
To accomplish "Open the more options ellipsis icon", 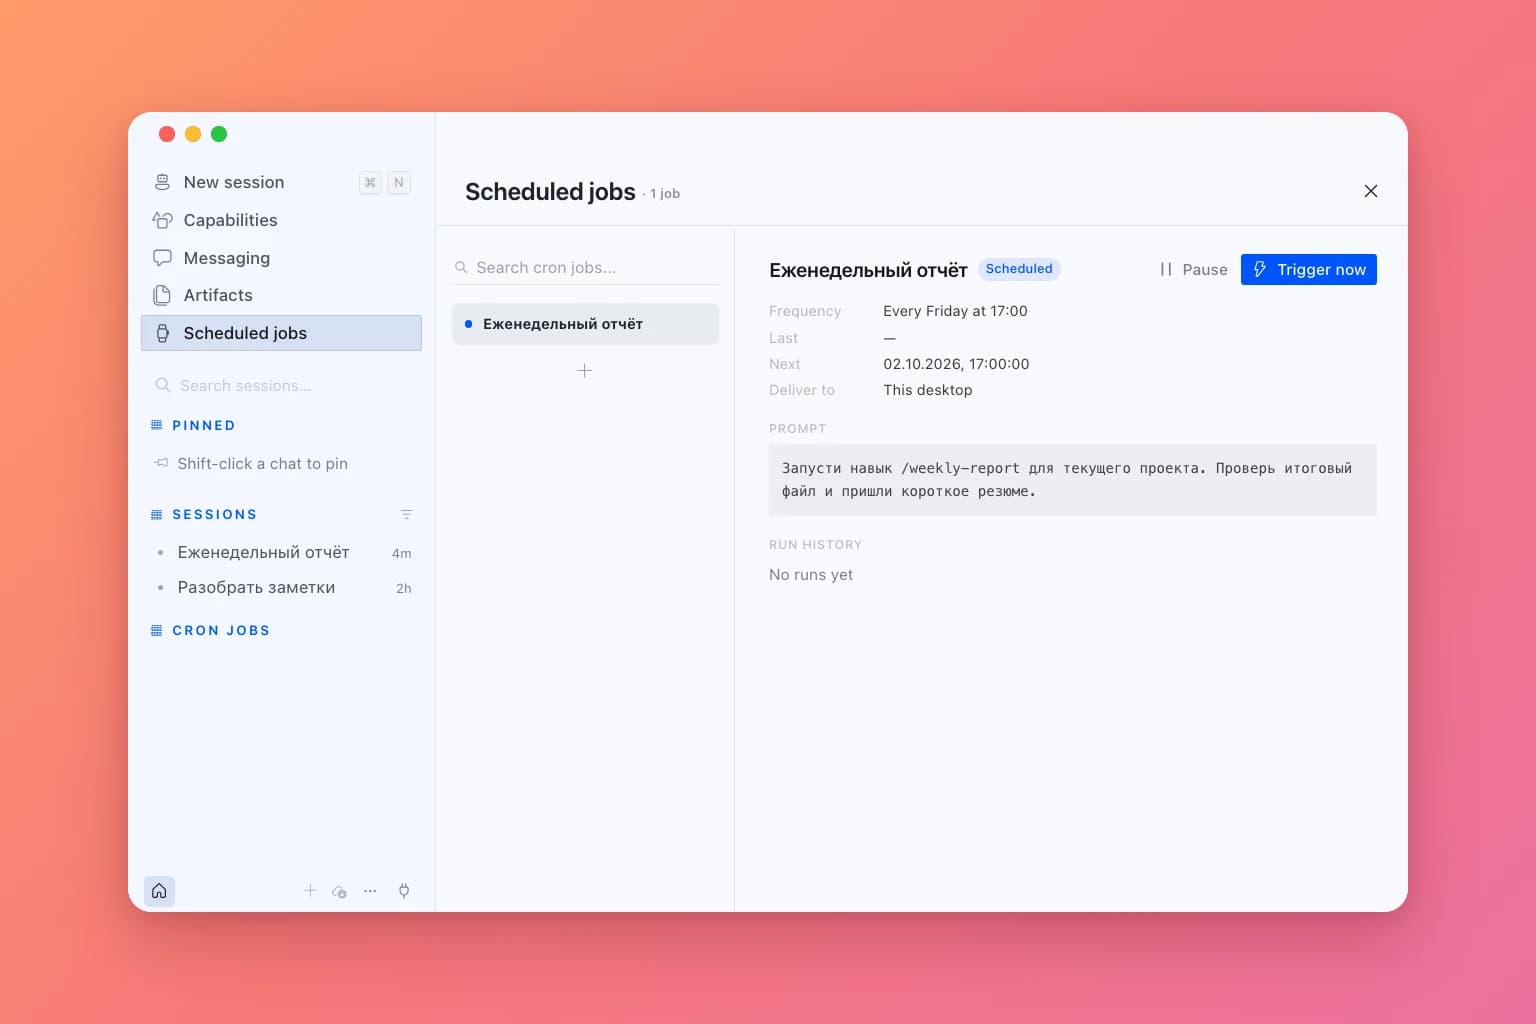I will pos(370,891).
